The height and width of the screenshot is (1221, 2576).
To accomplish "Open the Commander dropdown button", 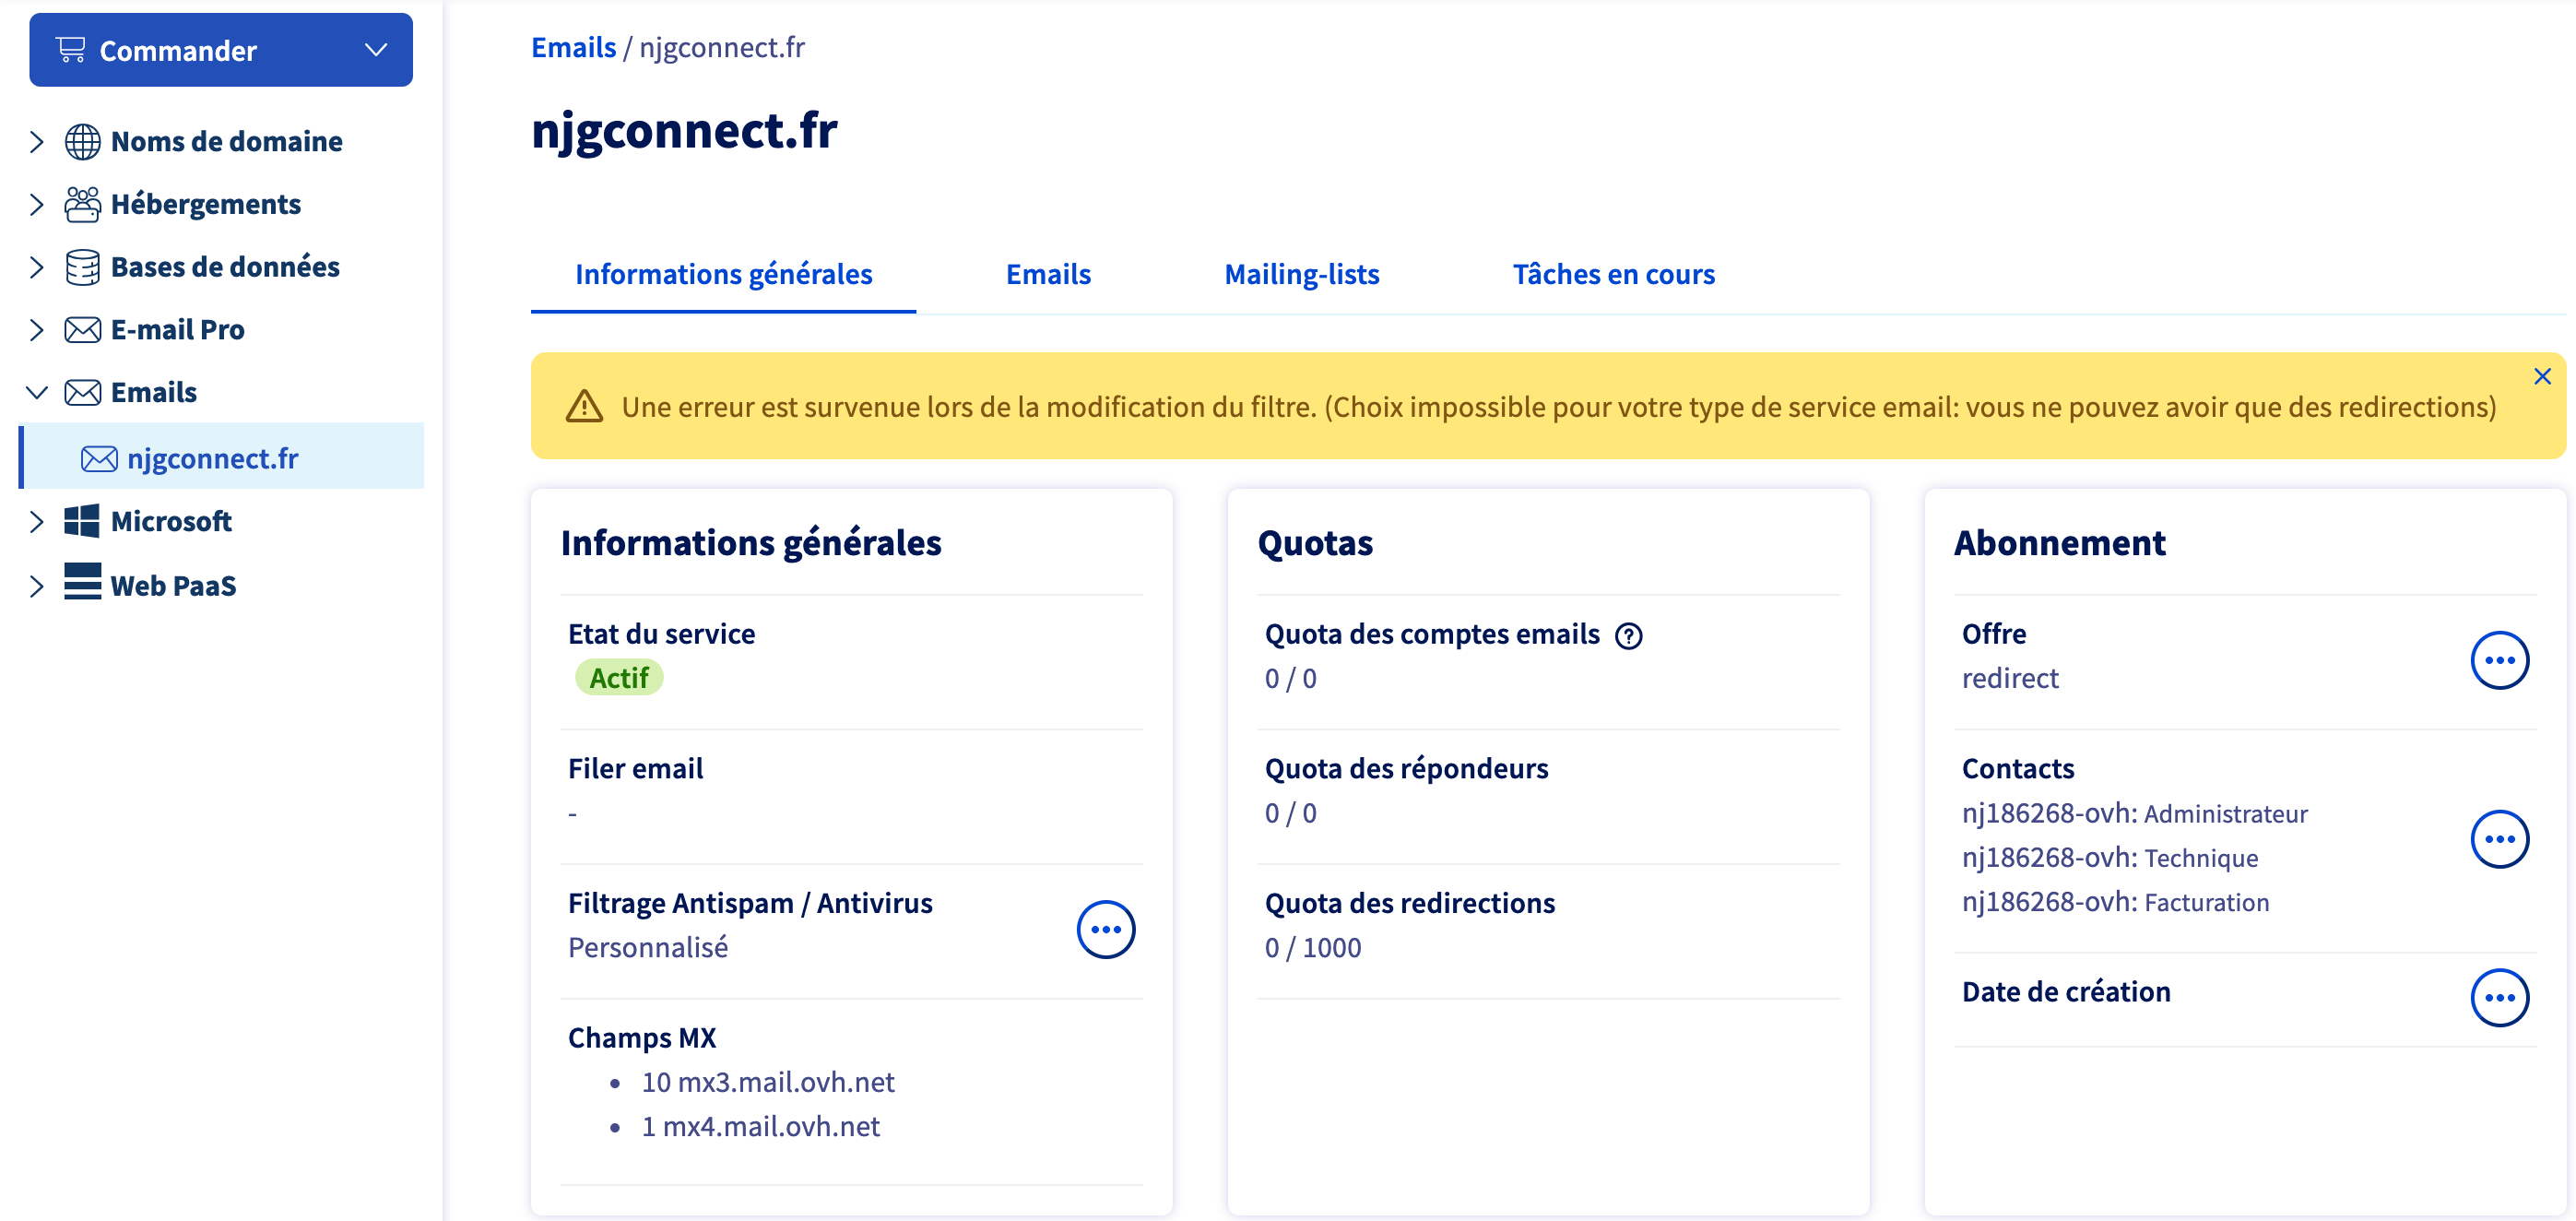I will coord(220,50).
